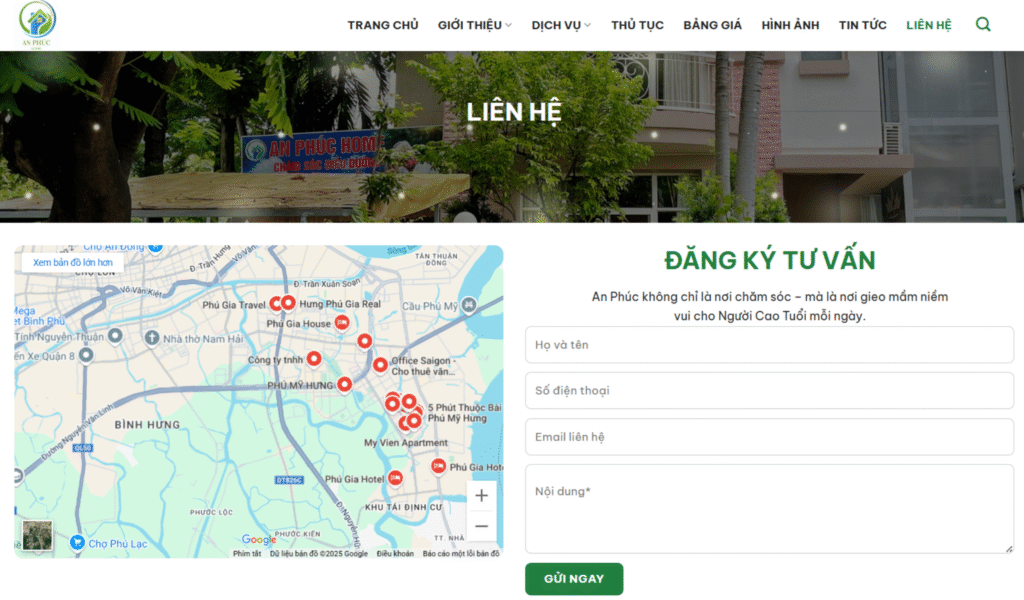
Task: Focus the 'Email liên hệ' field
Action: click(x=769, y=437)
